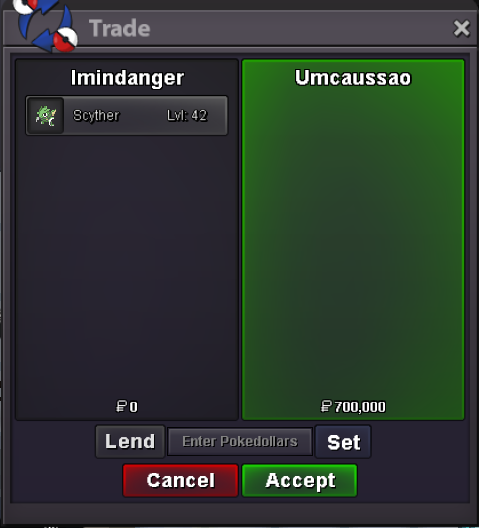Click the Trade title text
This screenshot has width=479, height=528.
tap(120, 28)
